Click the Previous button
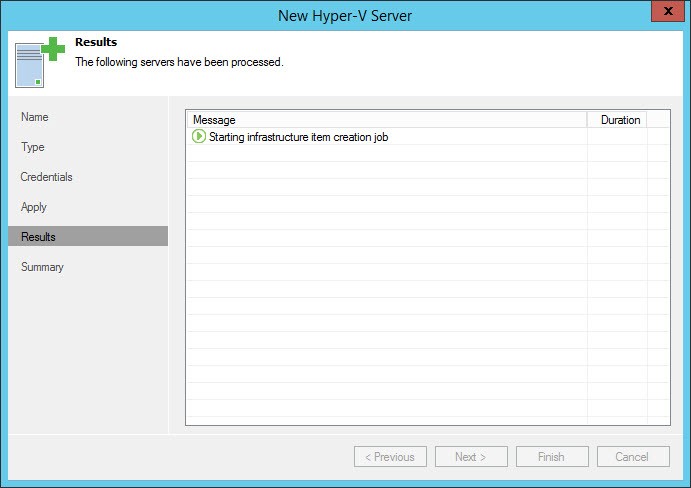 point(390,457)
